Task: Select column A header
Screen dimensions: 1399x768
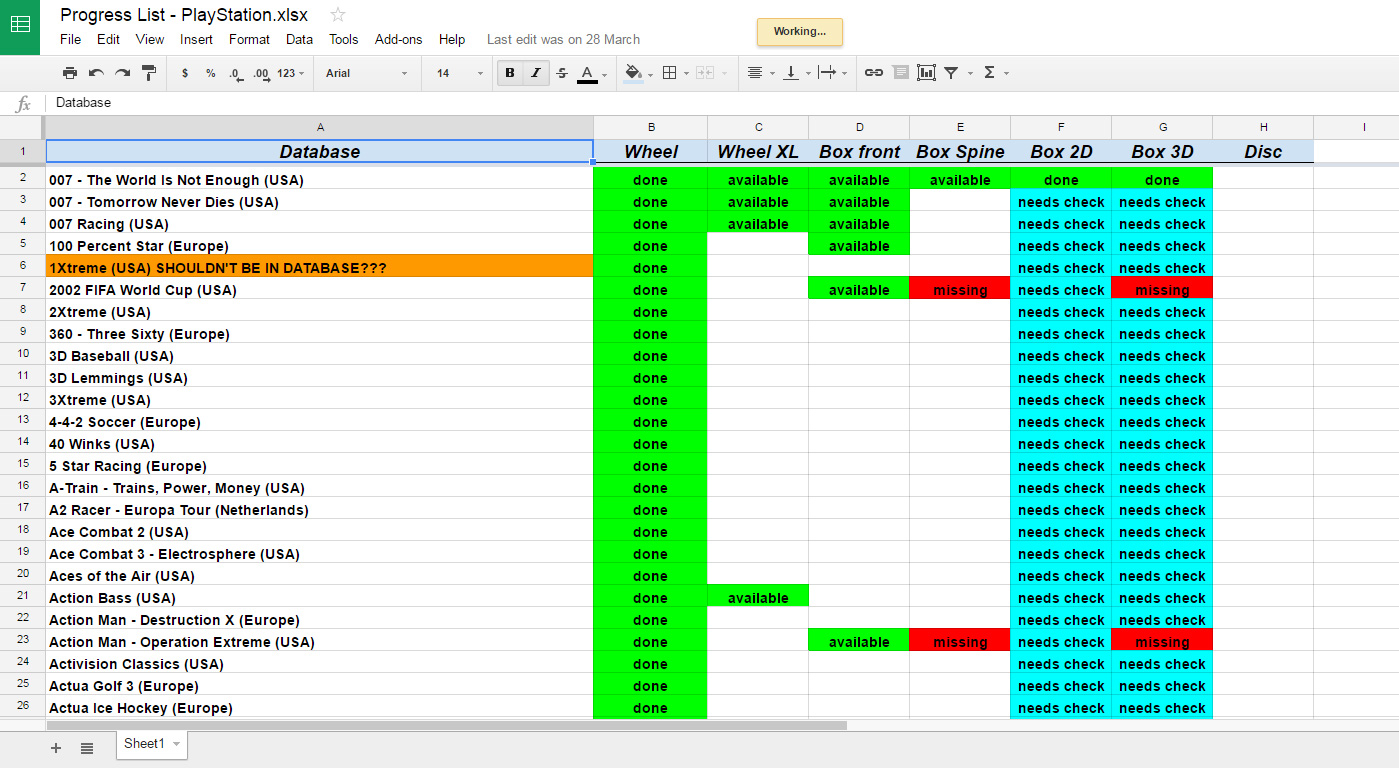Action: [320, 127]
